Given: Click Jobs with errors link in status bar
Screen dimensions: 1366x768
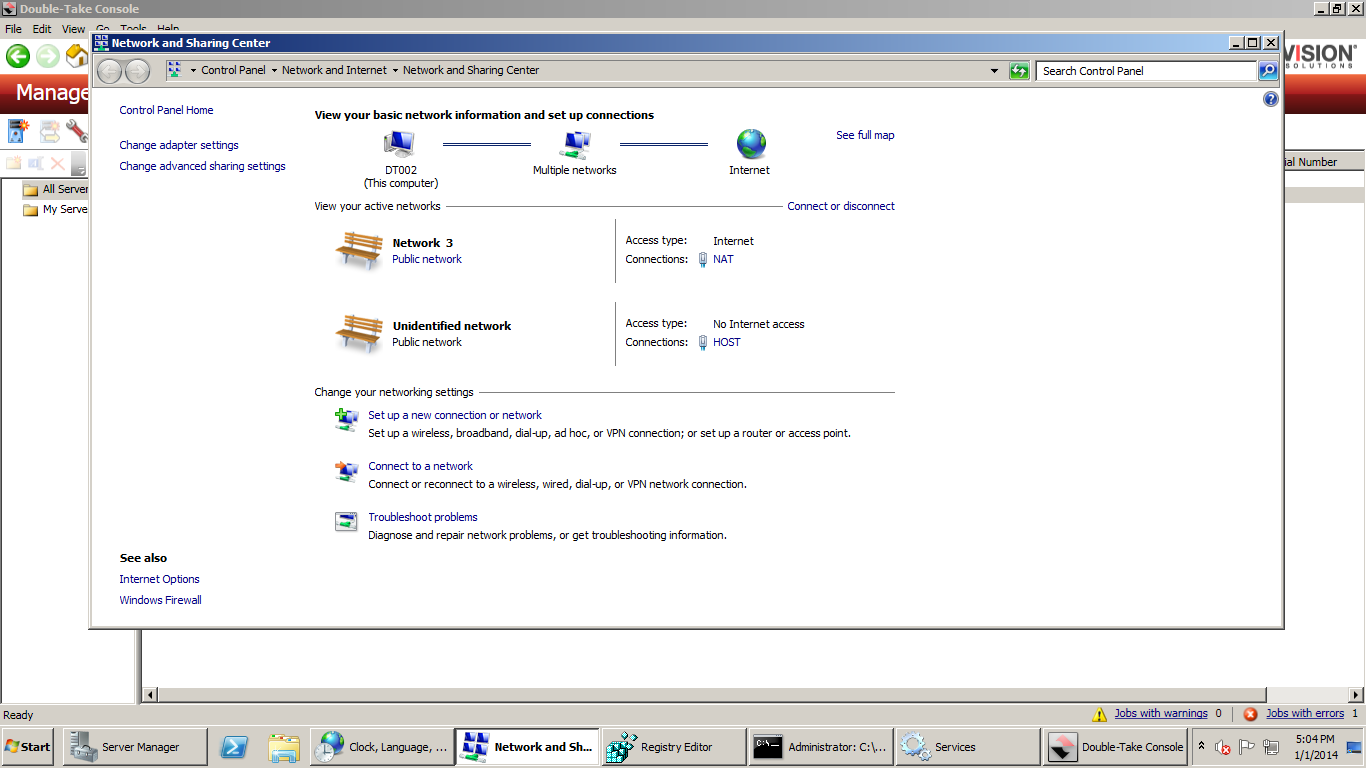Looking at the screenshot, I should tap(1305, 714).
